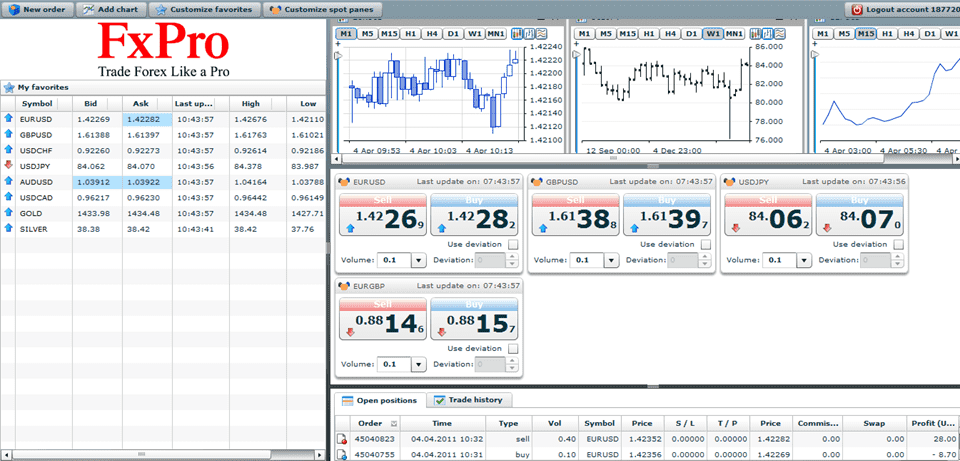
Task: Open the Volume dropdown in the EURGBP pane
Action: tap(418, 365)
